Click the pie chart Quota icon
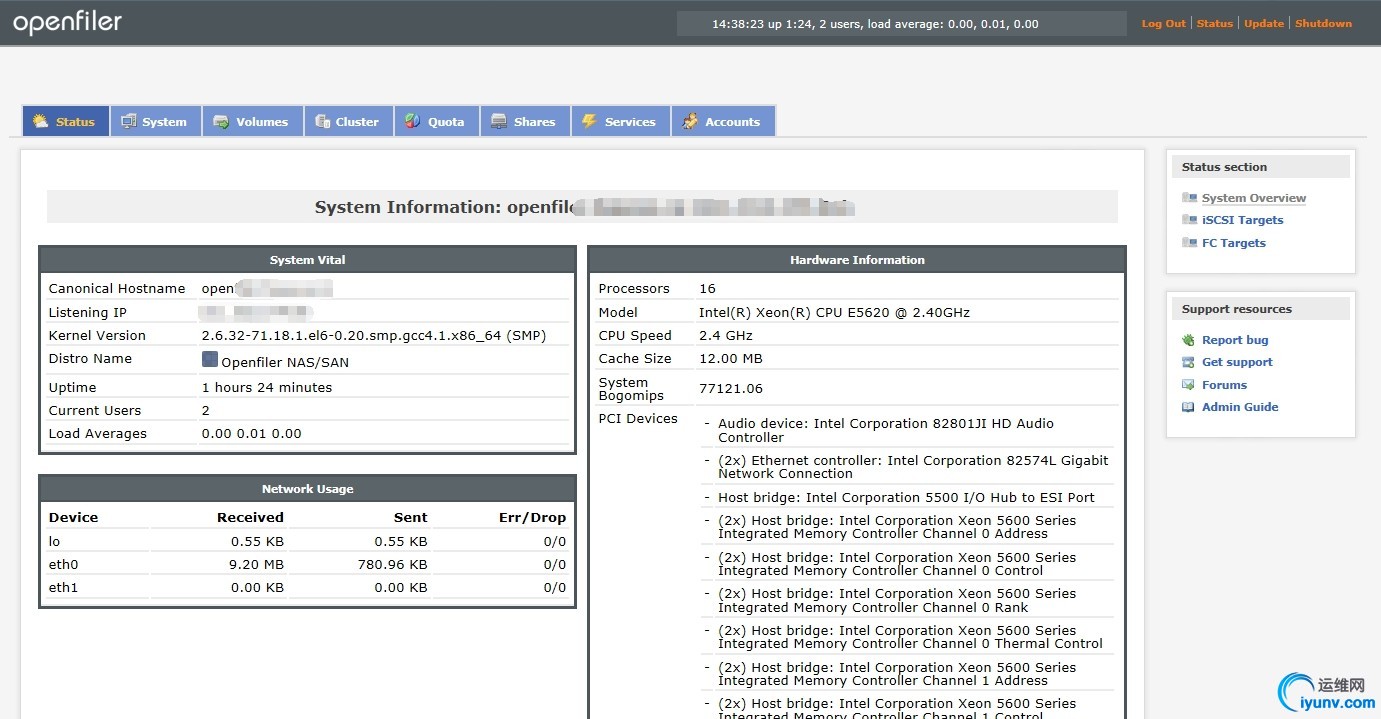Viewport: 1381px width, 719px height. [x=412, y=122]
